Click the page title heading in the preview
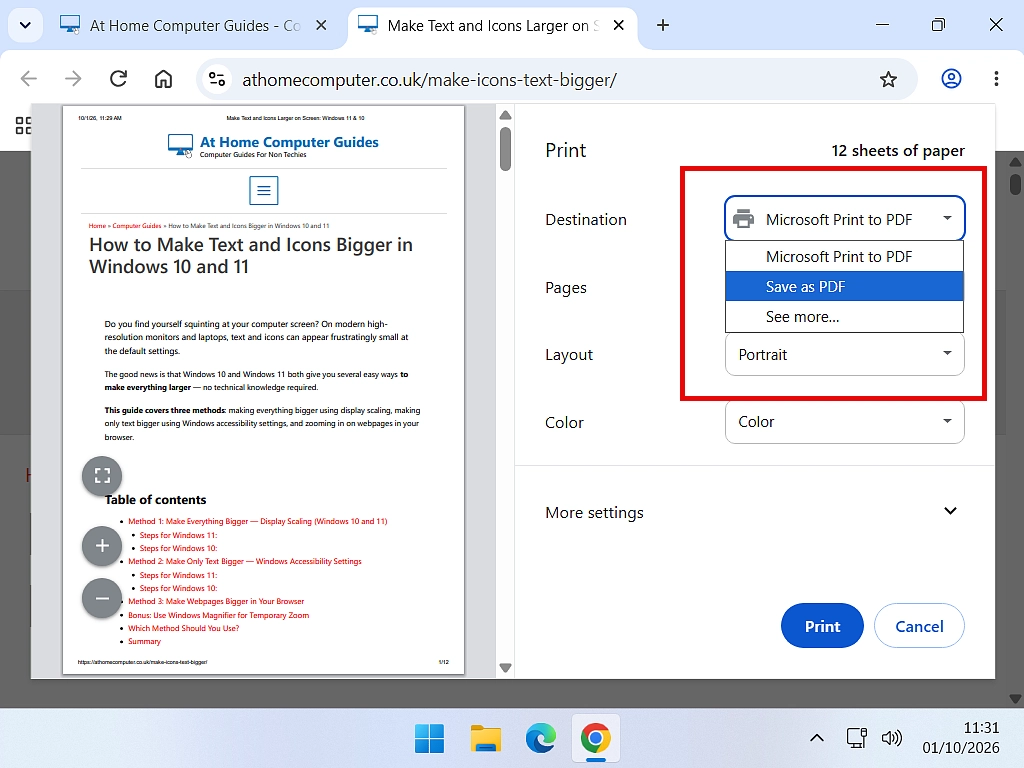This screenshot has width=1024, height=768. (251, 255)
